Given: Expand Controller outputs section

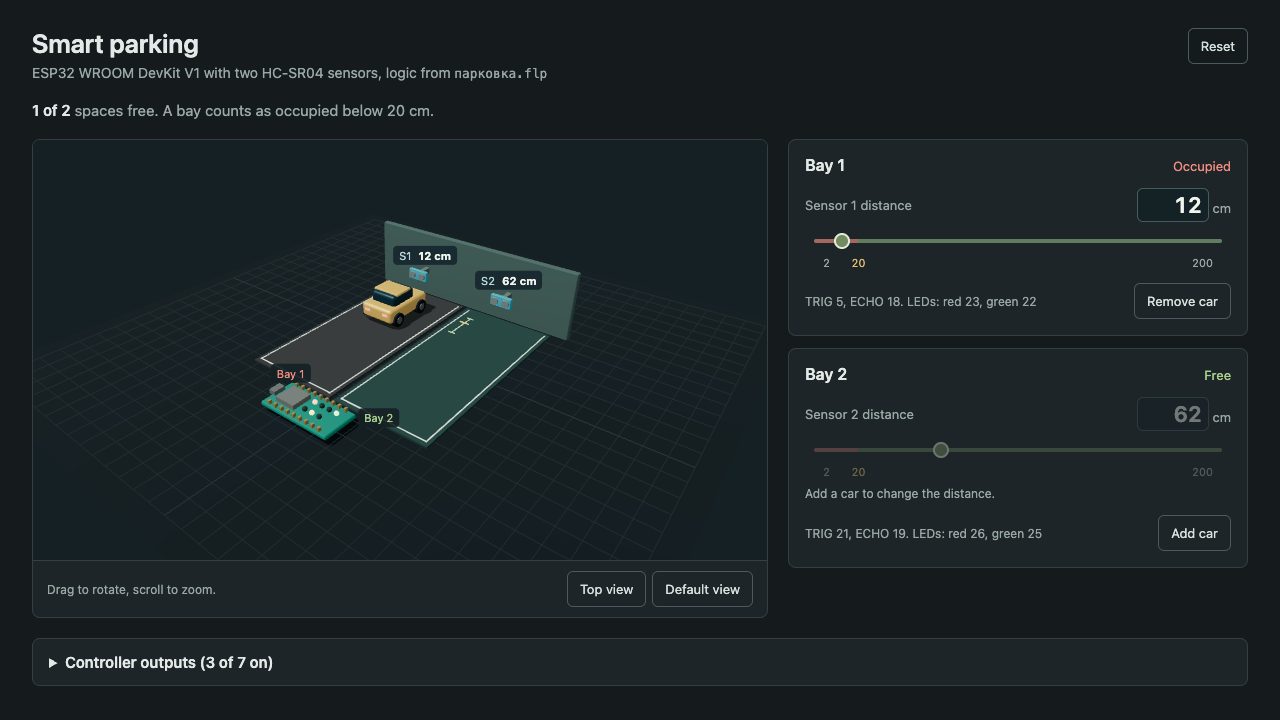Looking at the screenshot, I should click(640, 662).
